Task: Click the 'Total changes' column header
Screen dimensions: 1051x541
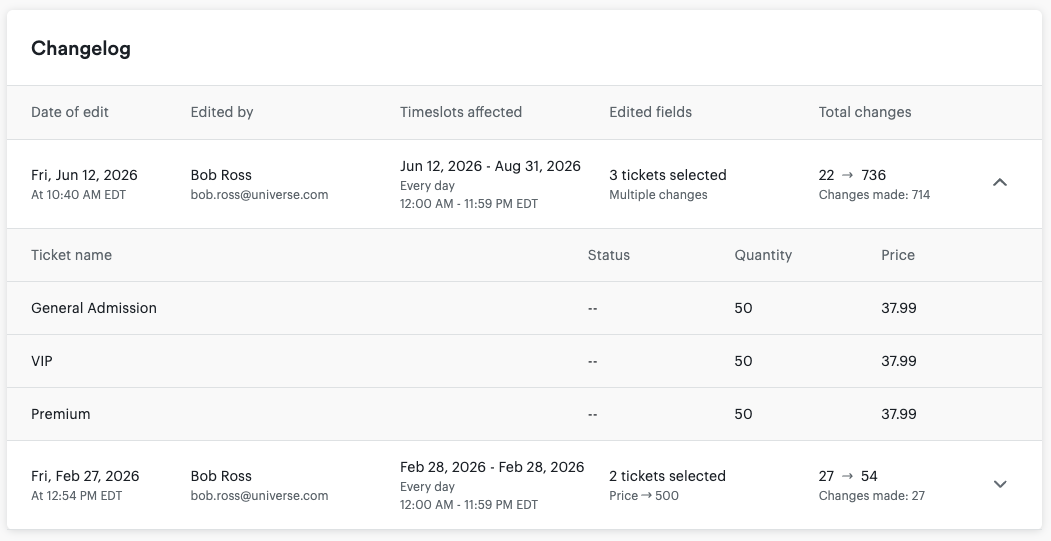Action: point(865,112)
